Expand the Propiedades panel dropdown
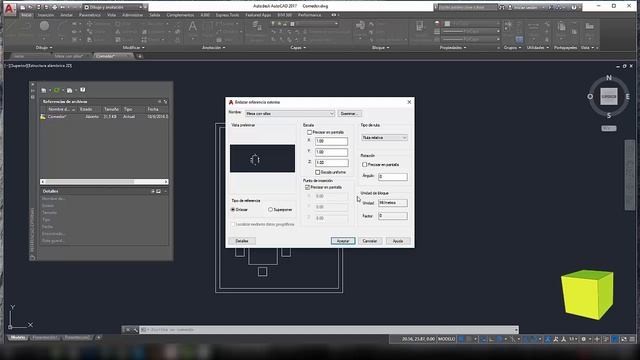 coord(453,48)
